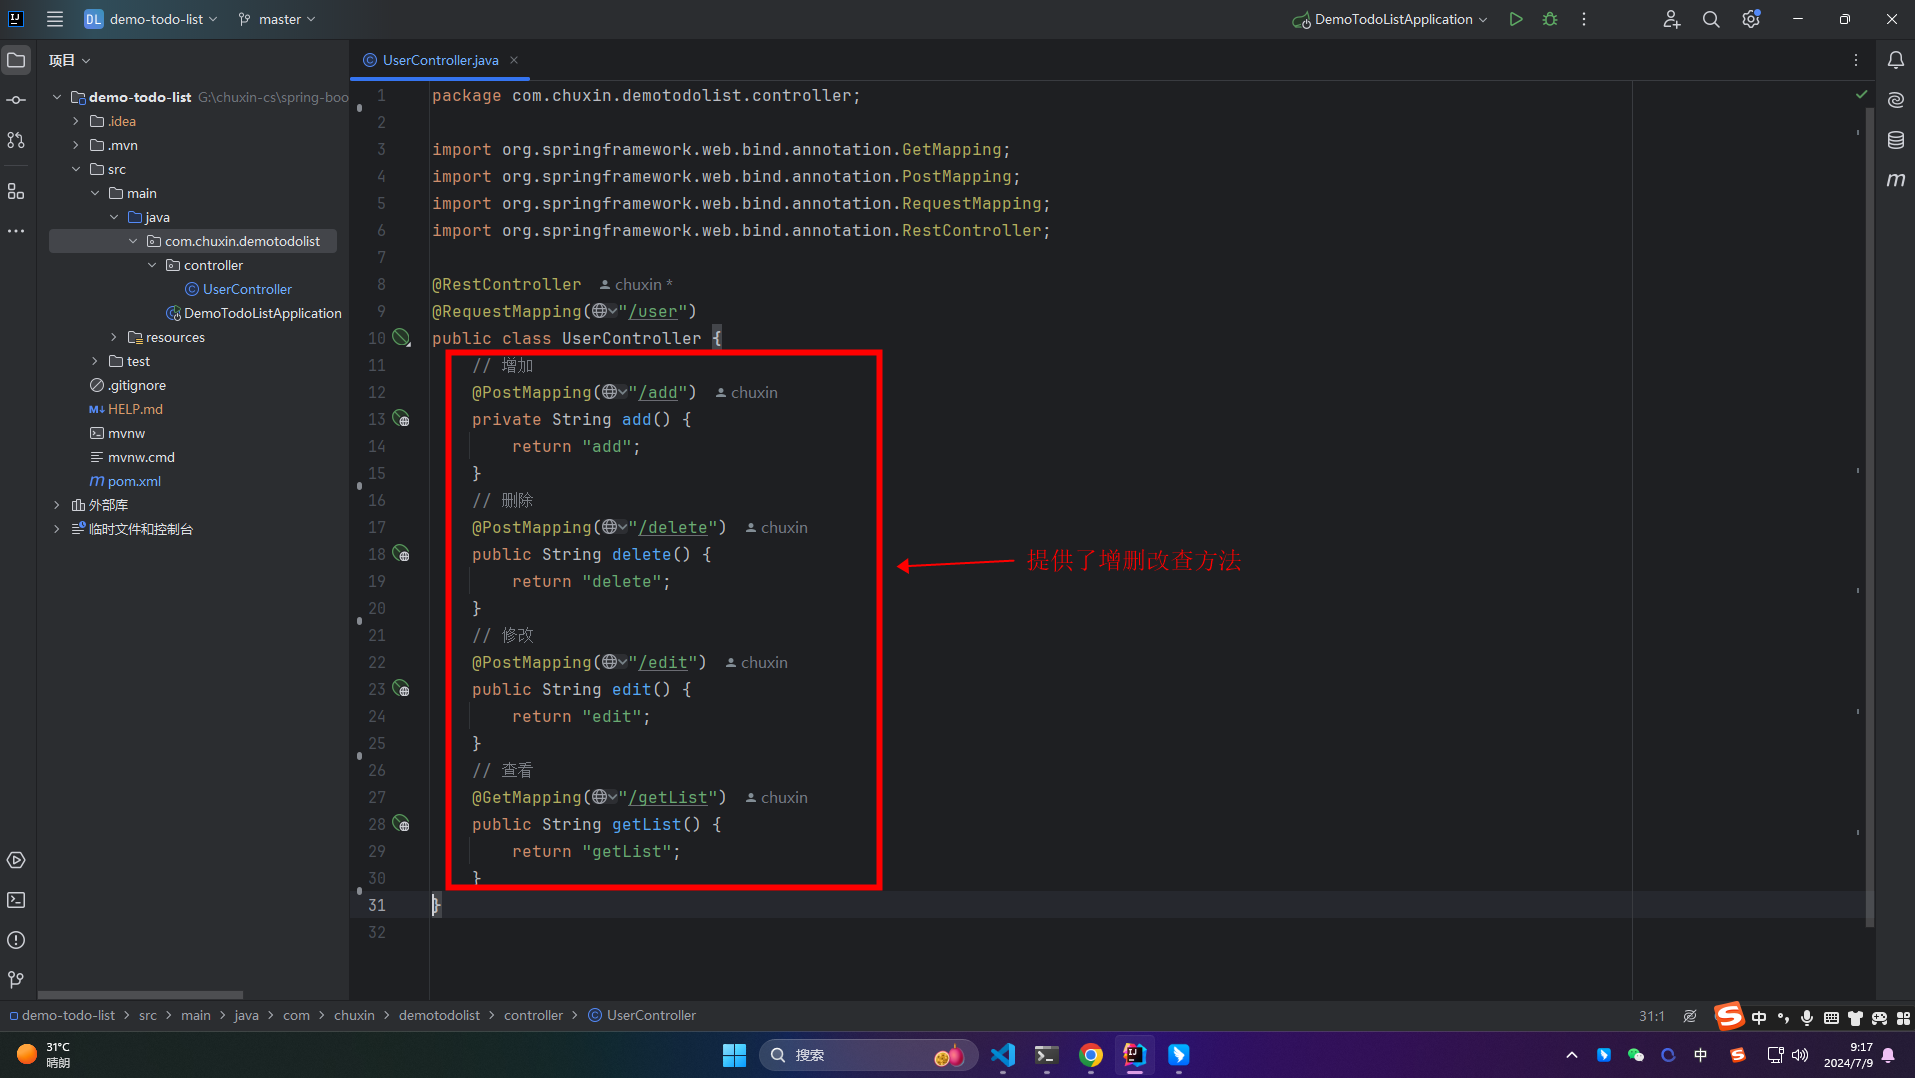Open the Windows Start menu
Image resolution: width=1915 pixels, height=1078 pixels.
(734, 1055)
